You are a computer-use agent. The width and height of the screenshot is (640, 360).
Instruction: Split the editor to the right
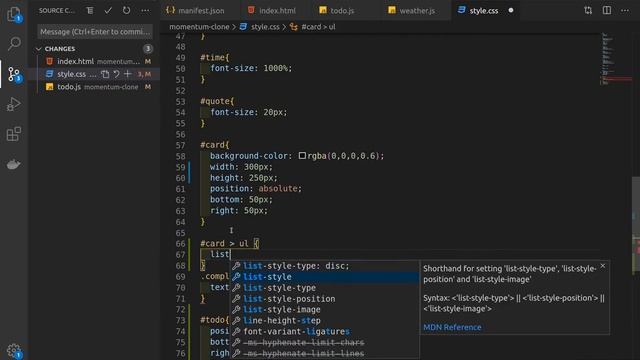point(607,11)
